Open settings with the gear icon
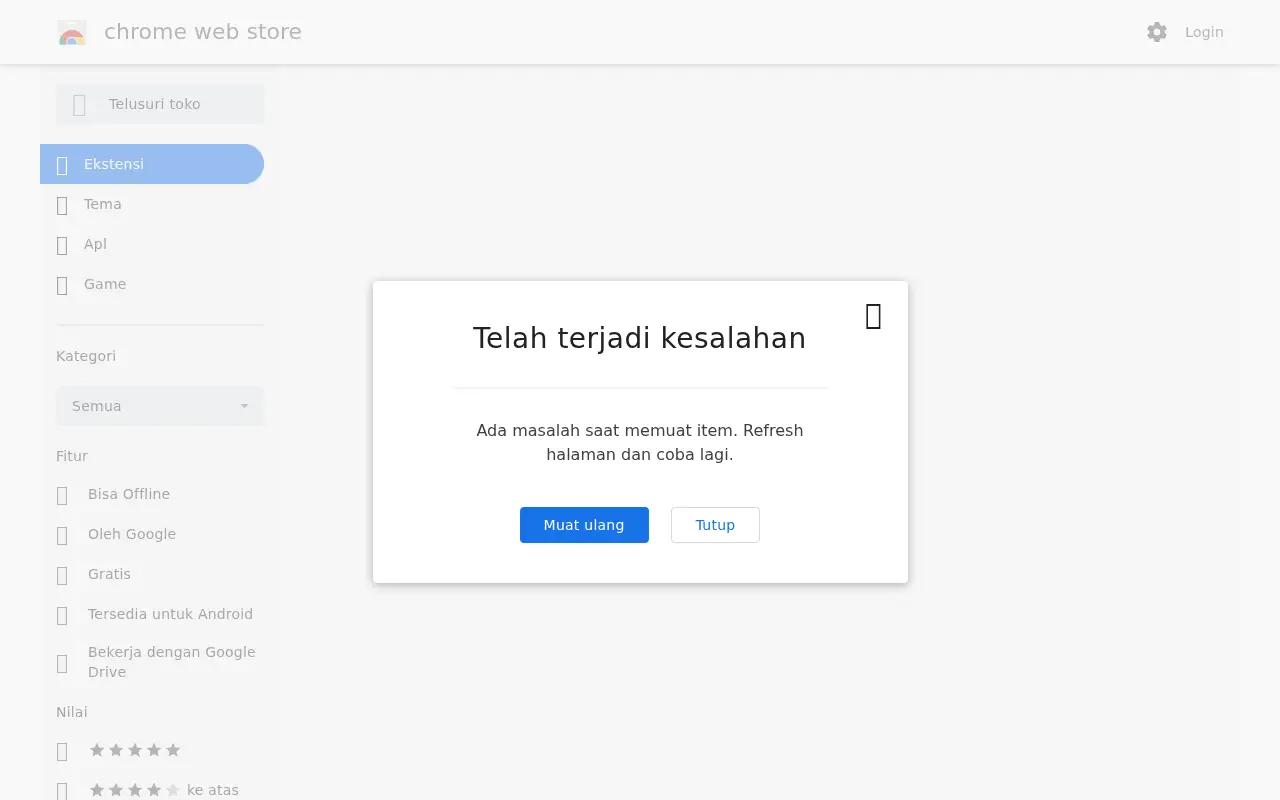 click(x=1157, y=32)
